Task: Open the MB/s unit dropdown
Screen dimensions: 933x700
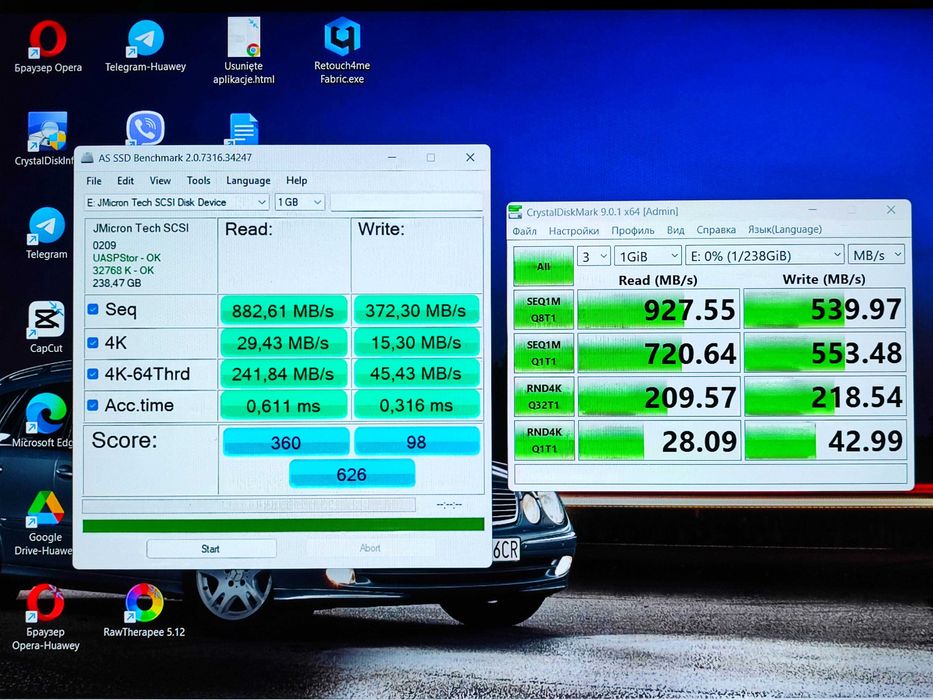Action: 877,256
